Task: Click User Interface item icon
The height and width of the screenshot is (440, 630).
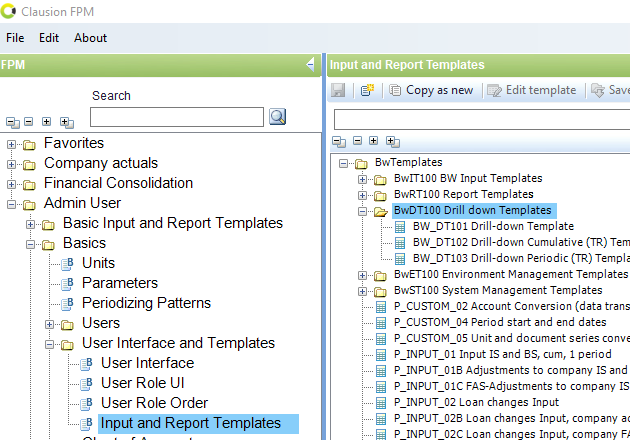Action: [86, 364]
